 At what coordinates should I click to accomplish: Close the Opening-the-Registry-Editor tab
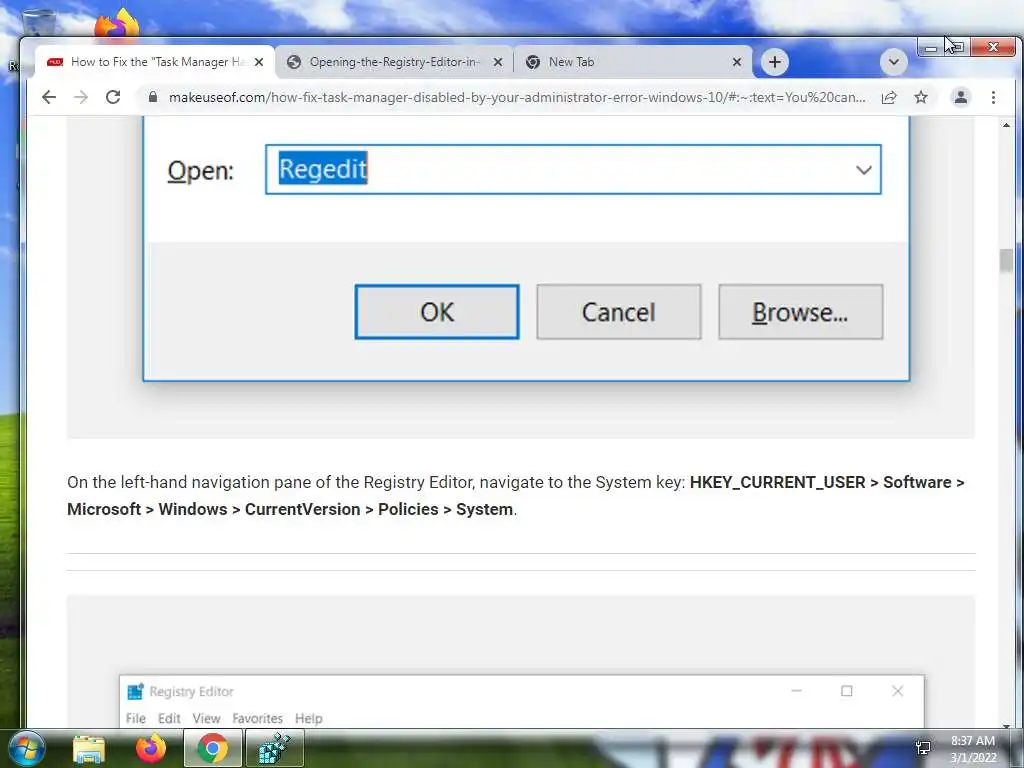pyautogui.click(x=498, y=62)
